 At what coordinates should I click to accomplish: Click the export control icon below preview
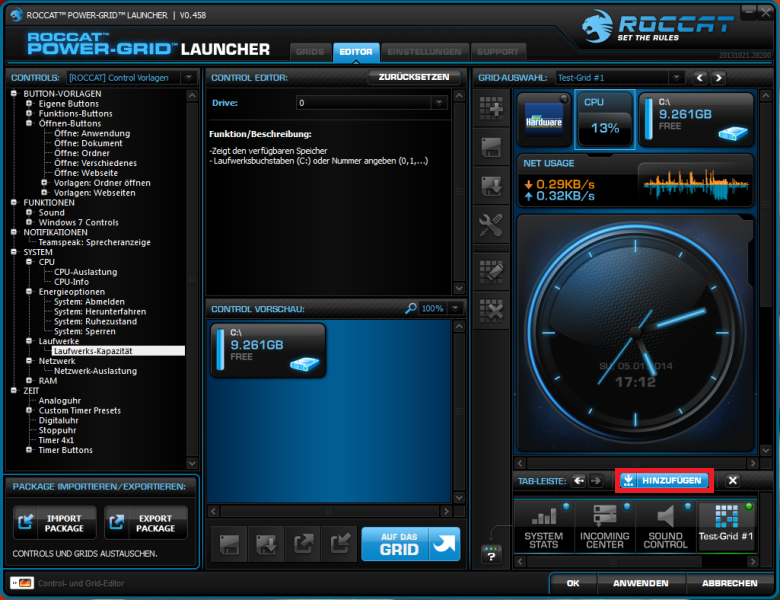pyautogui.click(x=303, y=544)
